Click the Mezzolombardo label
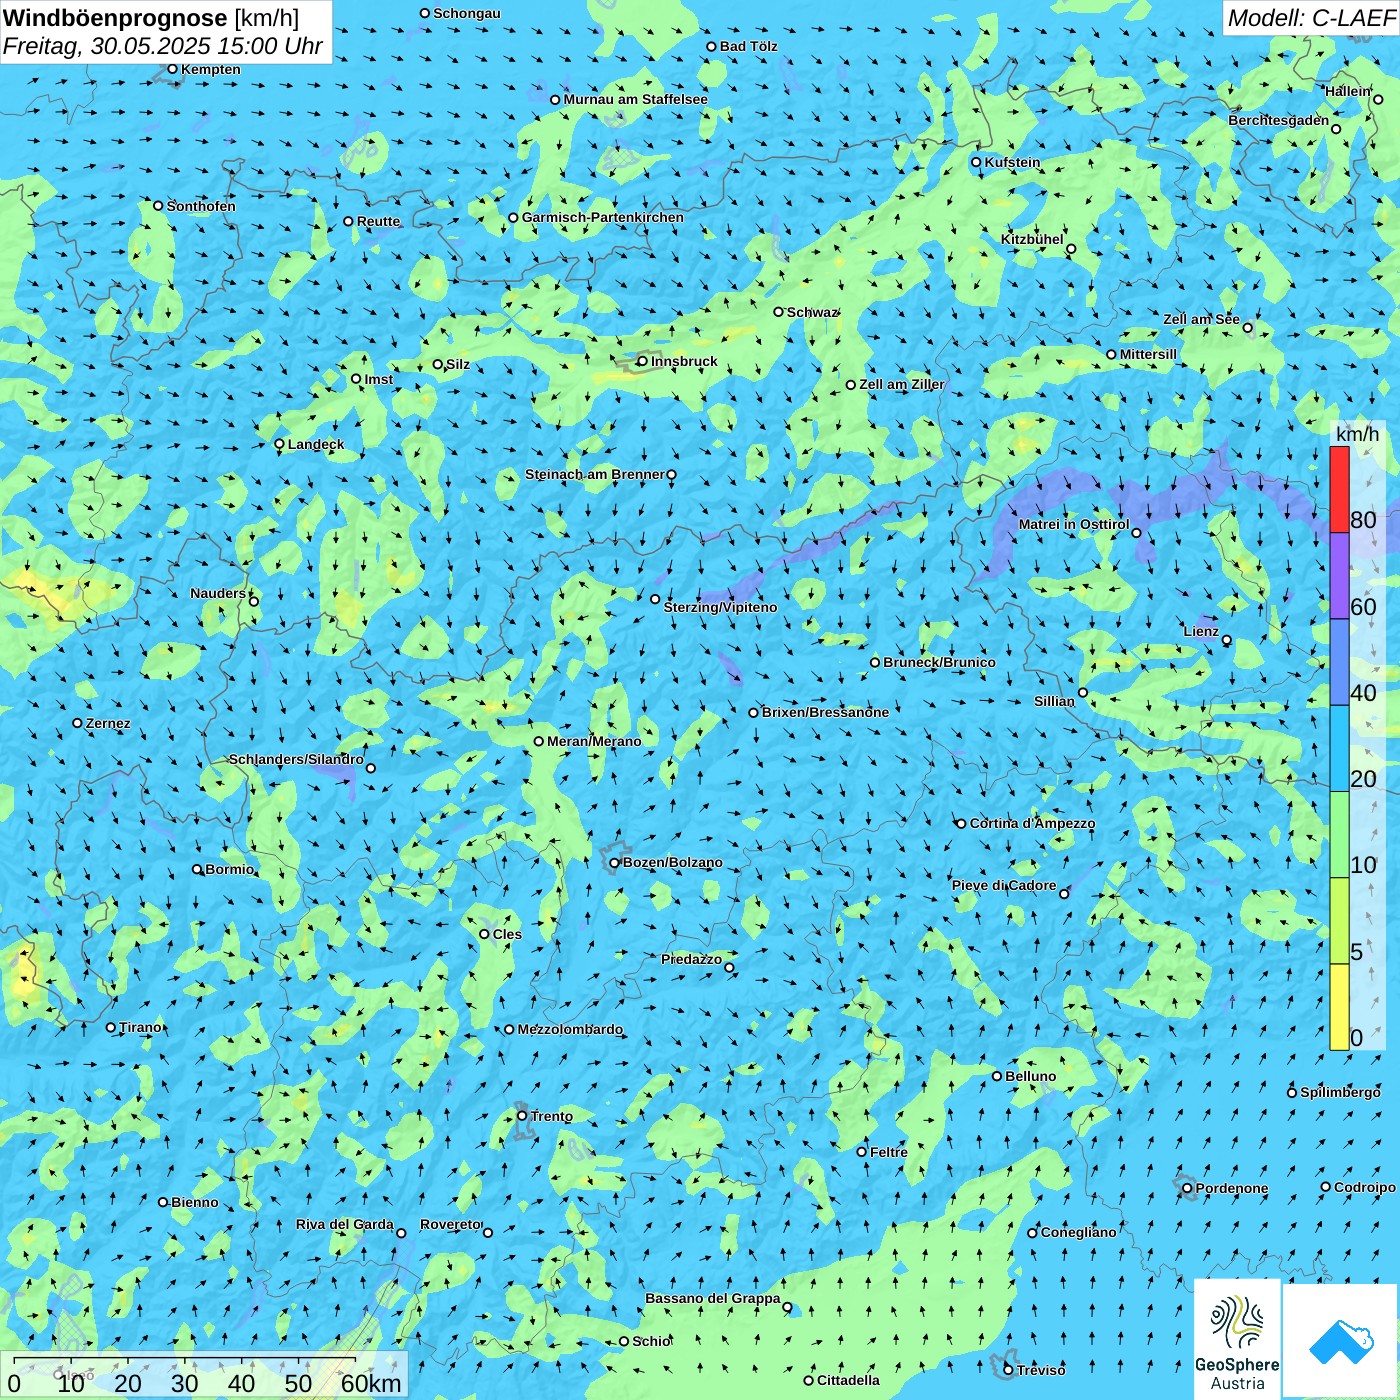 point(570,1029)
